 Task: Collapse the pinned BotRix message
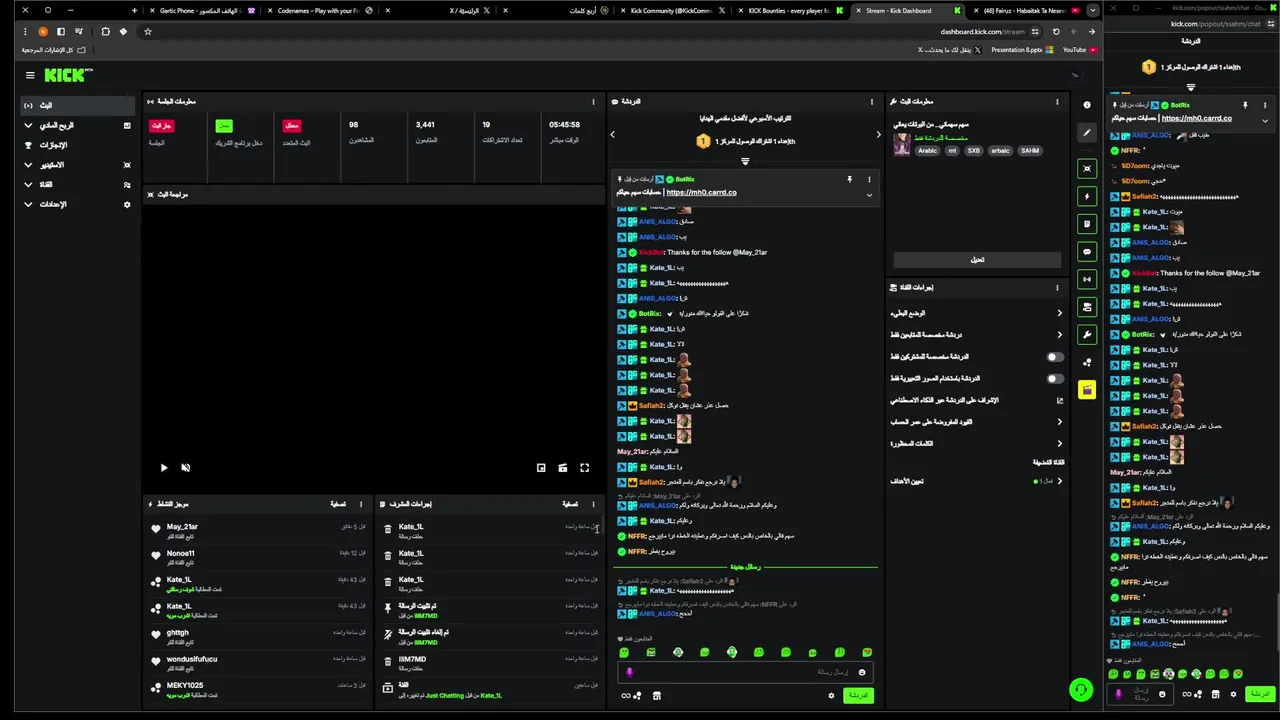(869, 195)
